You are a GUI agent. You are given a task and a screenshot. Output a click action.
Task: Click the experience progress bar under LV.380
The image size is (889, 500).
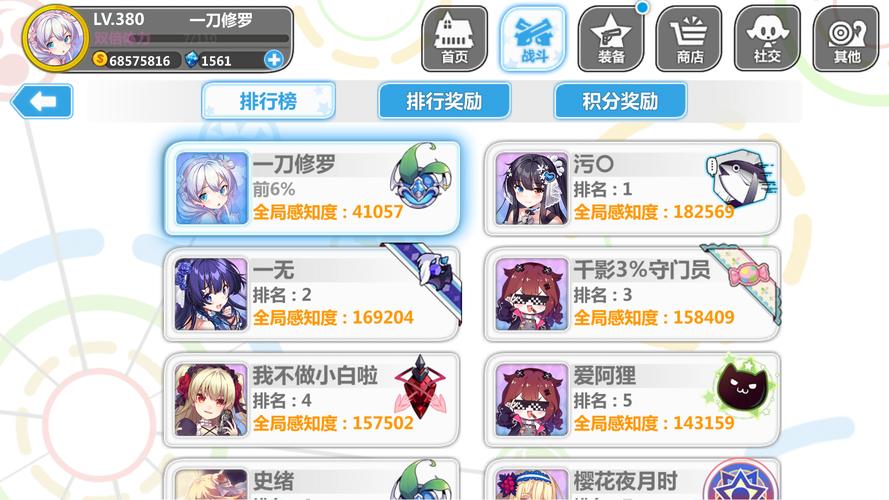coord(192,39)
